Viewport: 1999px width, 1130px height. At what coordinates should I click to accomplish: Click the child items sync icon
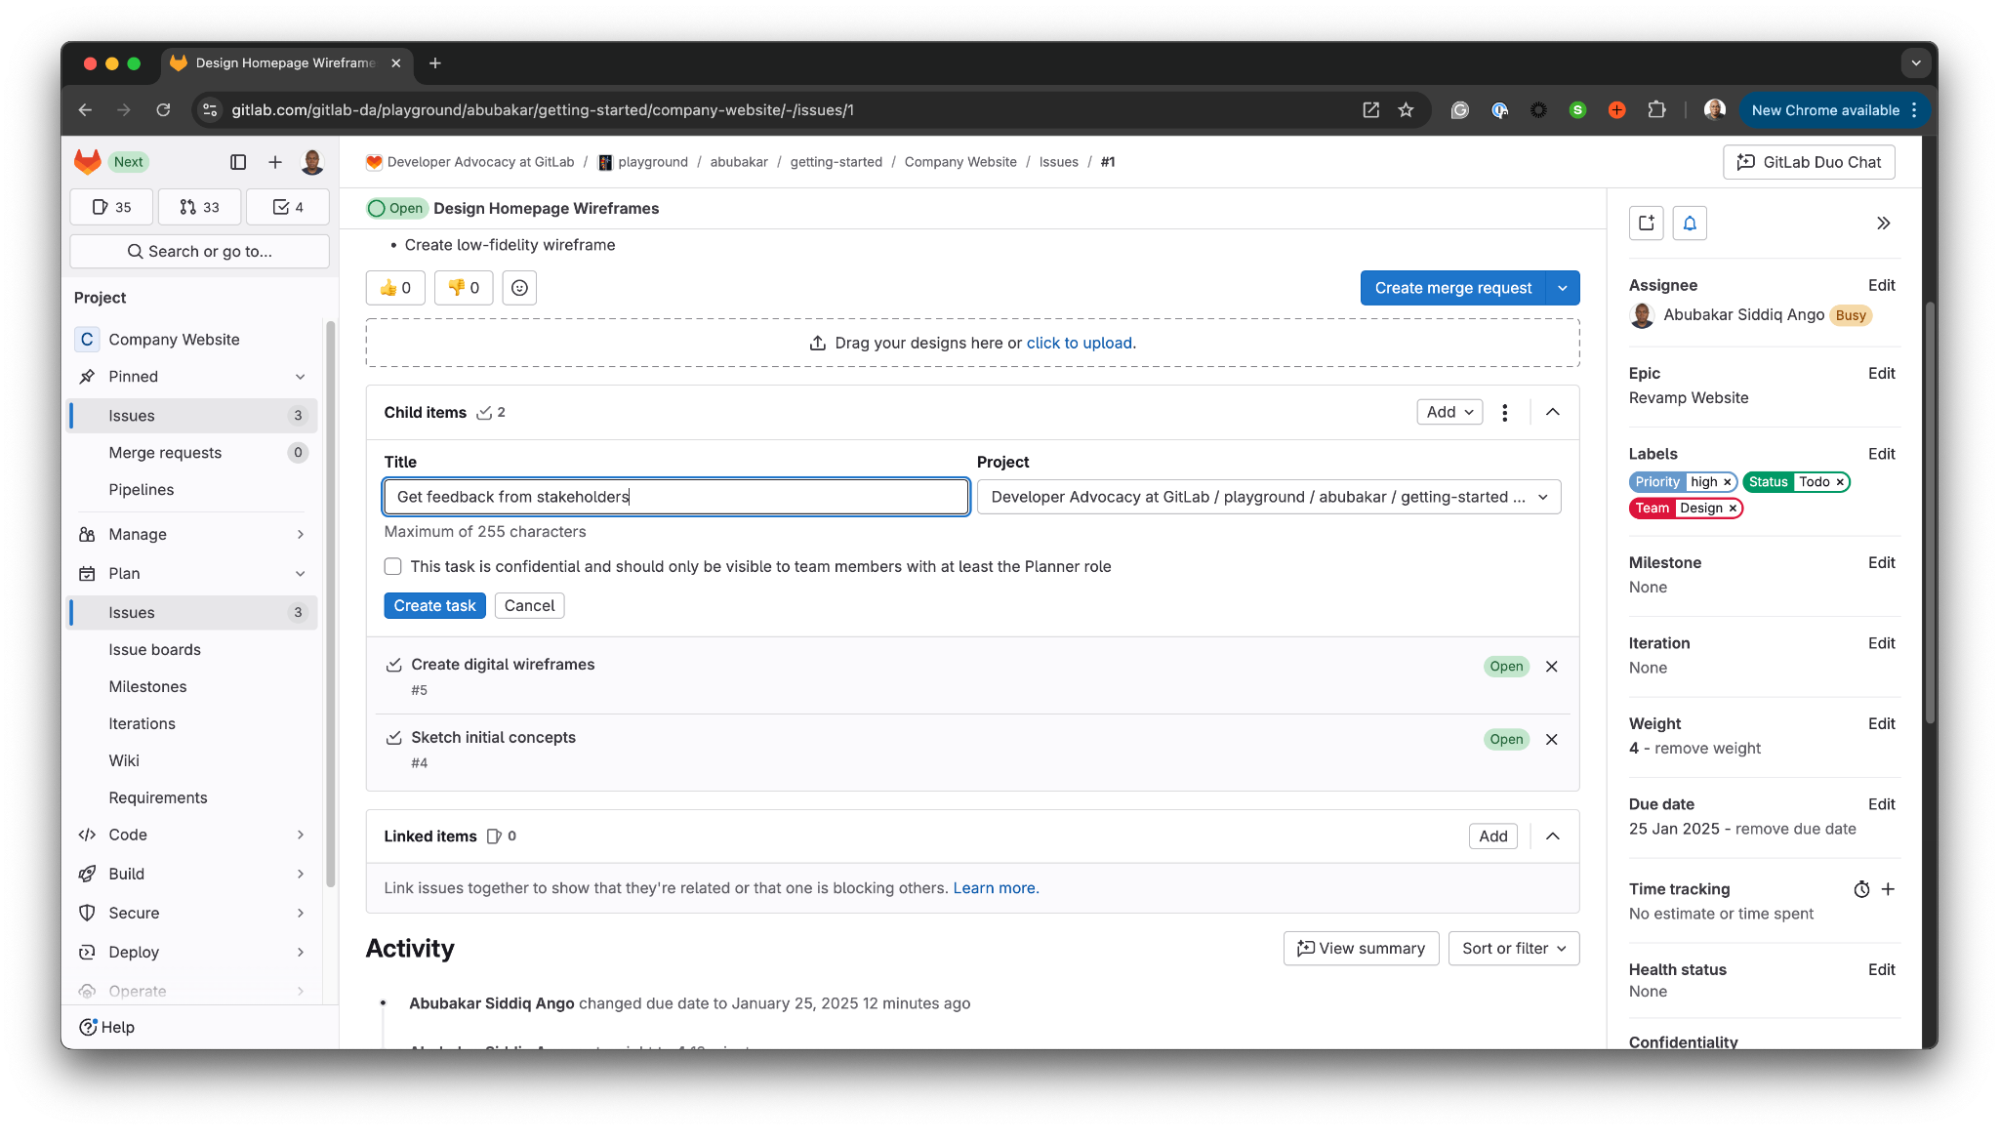485,412
